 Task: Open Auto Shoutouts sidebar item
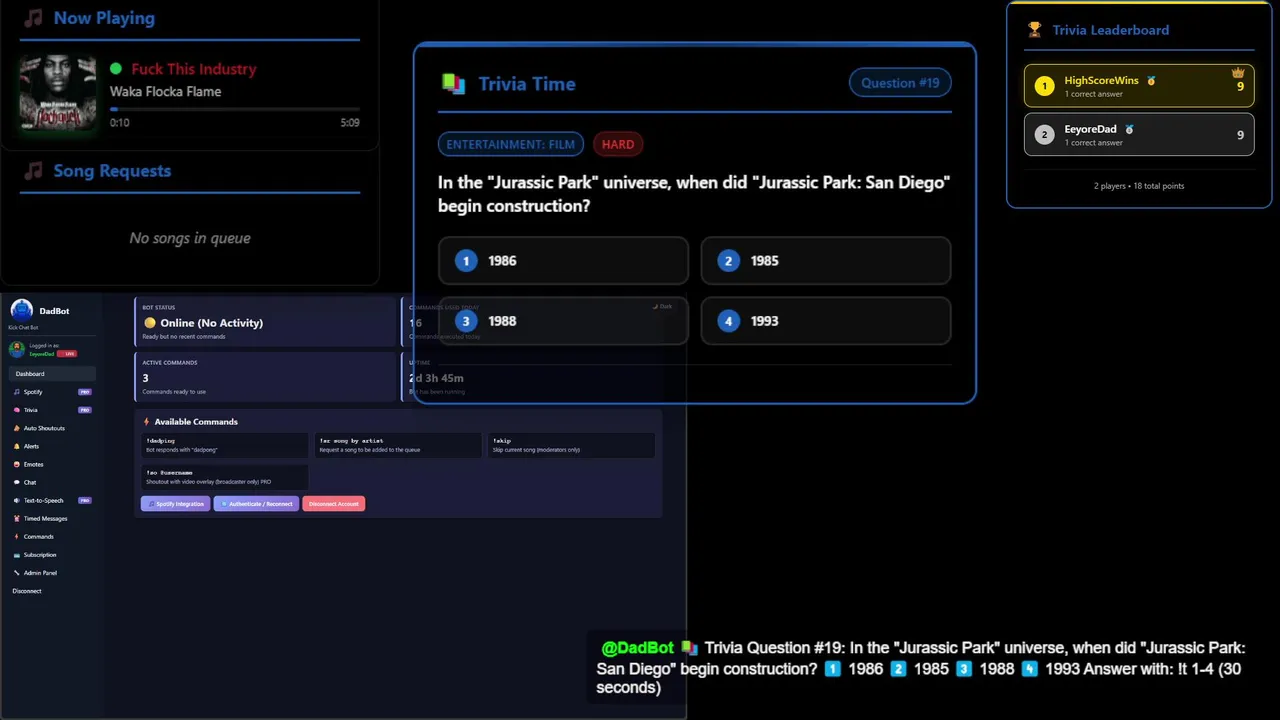point(52,428)
